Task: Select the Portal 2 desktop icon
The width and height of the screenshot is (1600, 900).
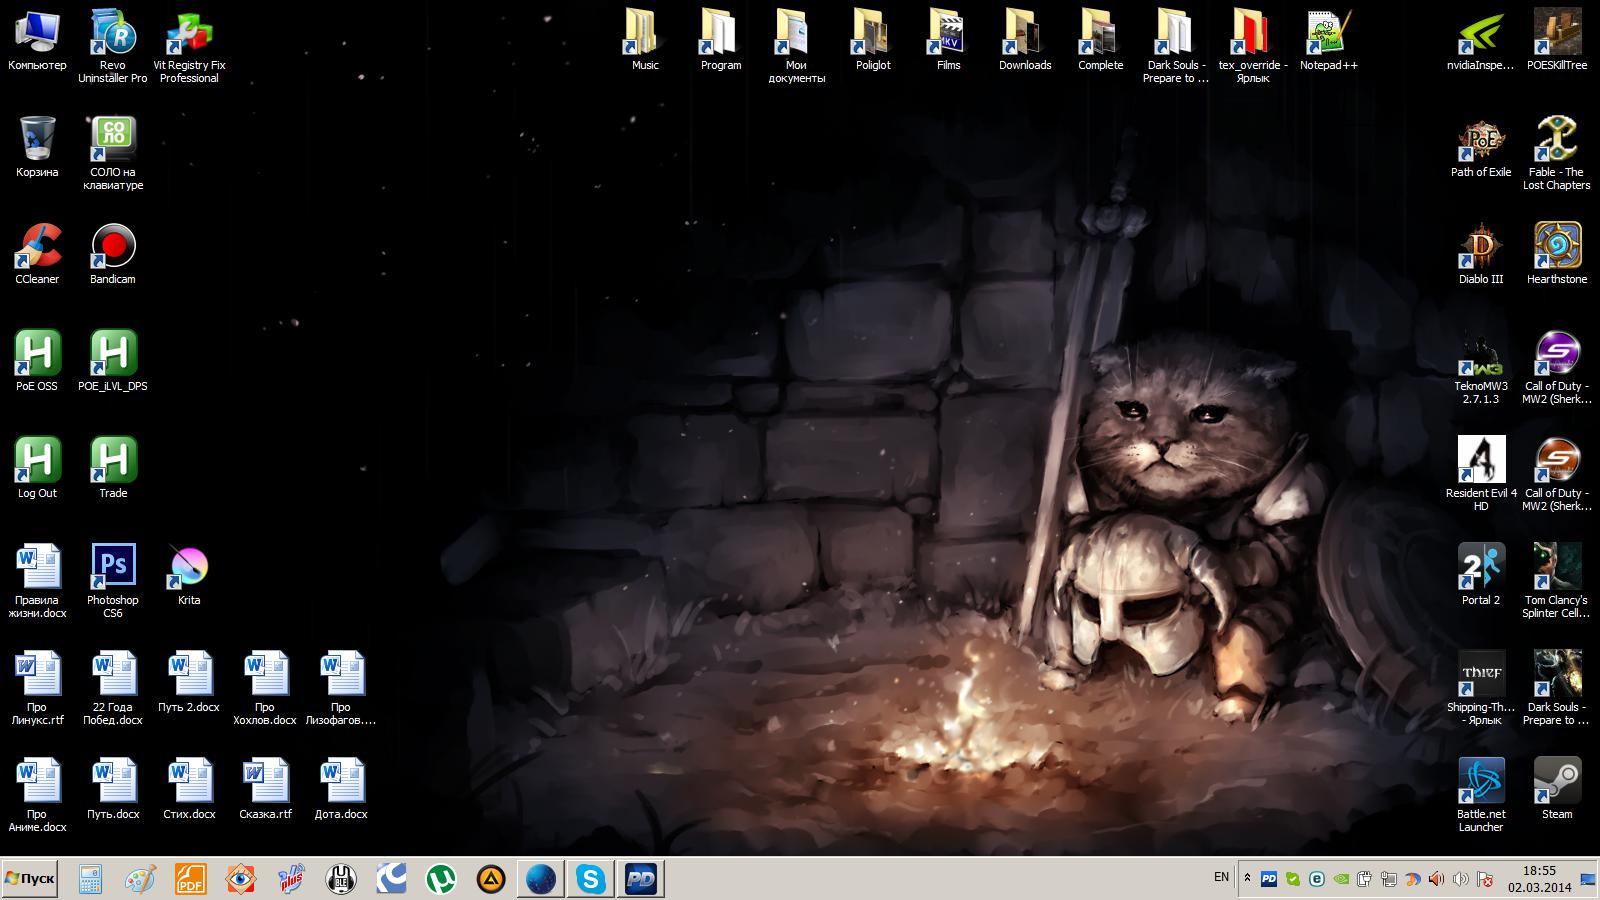Action: [1481, 567]
